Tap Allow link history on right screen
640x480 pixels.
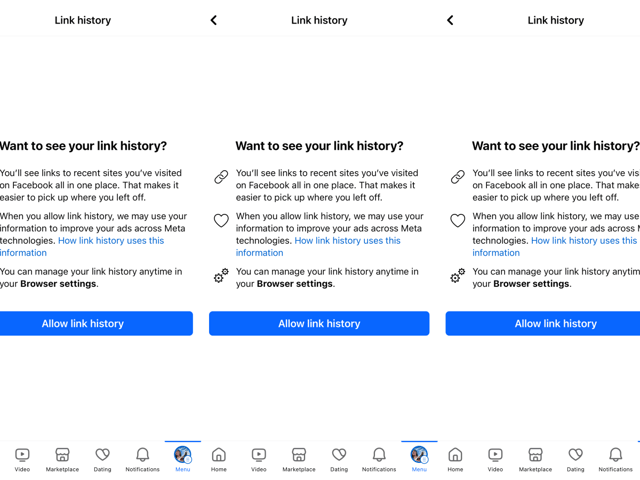click(x=543, y=324)
